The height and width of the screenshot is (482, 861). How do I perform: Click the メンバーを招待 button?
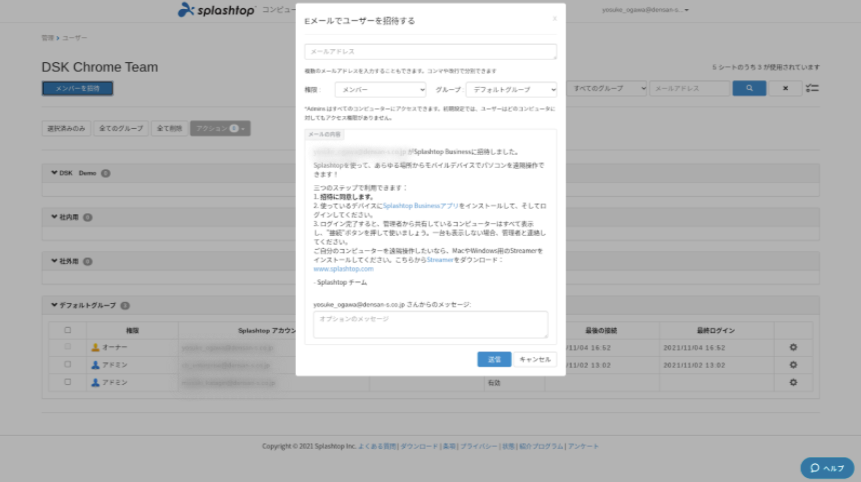pyautogui.click(x=77, y=88)
